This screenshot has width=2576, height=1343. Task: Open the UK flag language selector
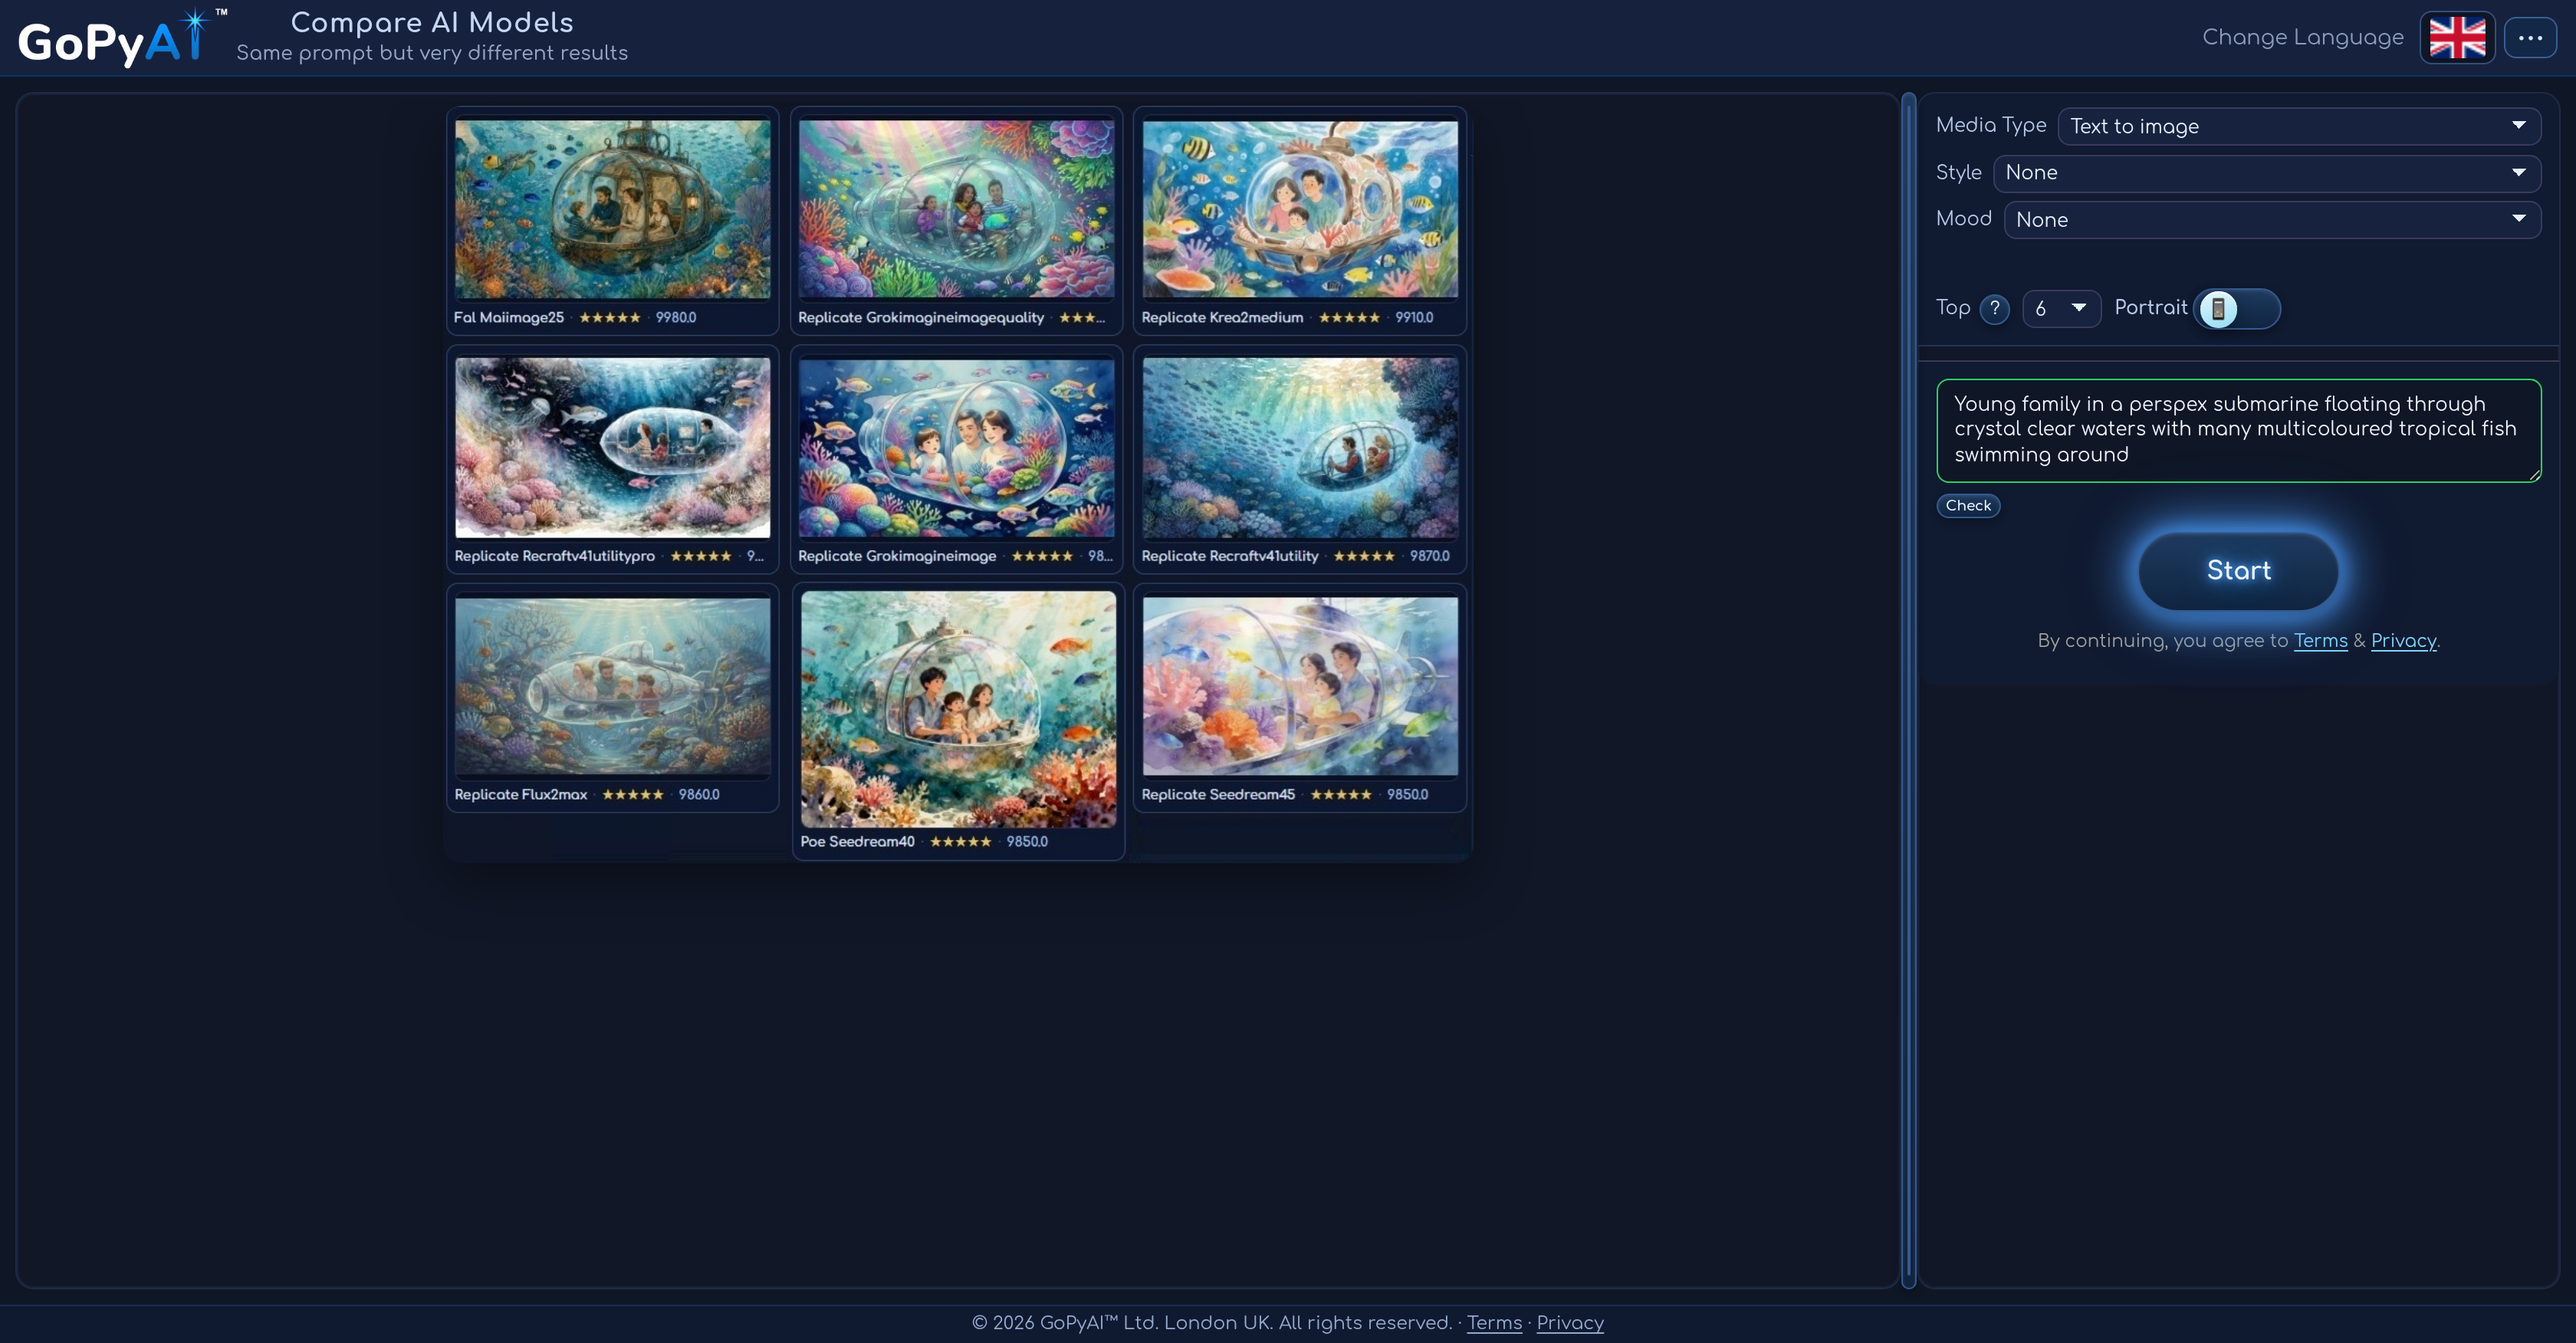pos(2457,38)
